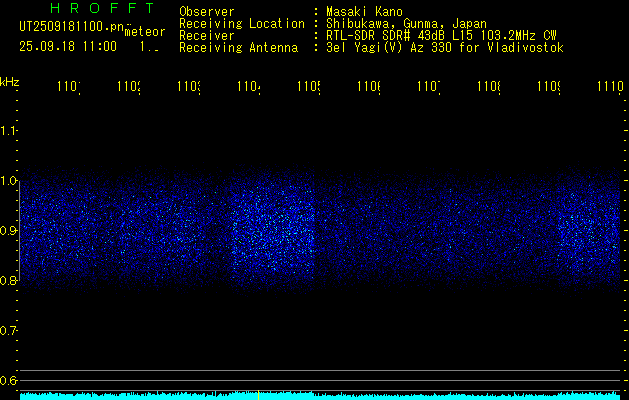Click the 1106 time axis label
This screenshot has height=400, width=629.
[x=369, y=86]
